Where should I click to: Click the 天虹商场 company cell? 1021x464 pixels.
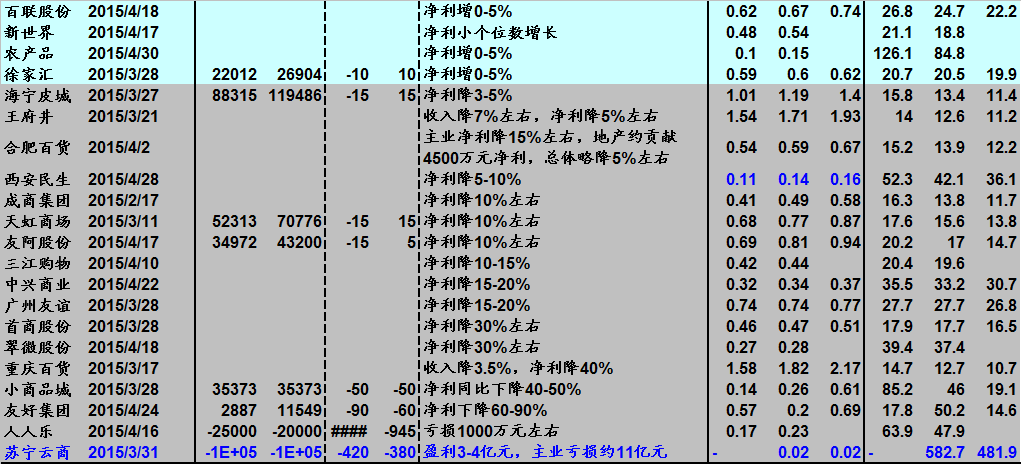tap(37, 221)
